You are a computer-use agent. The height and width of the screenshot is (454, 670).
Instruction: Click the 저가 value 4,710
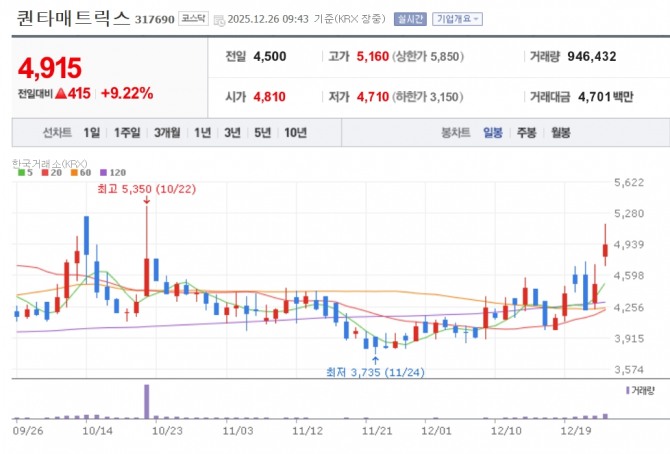(x=373, y=97)
